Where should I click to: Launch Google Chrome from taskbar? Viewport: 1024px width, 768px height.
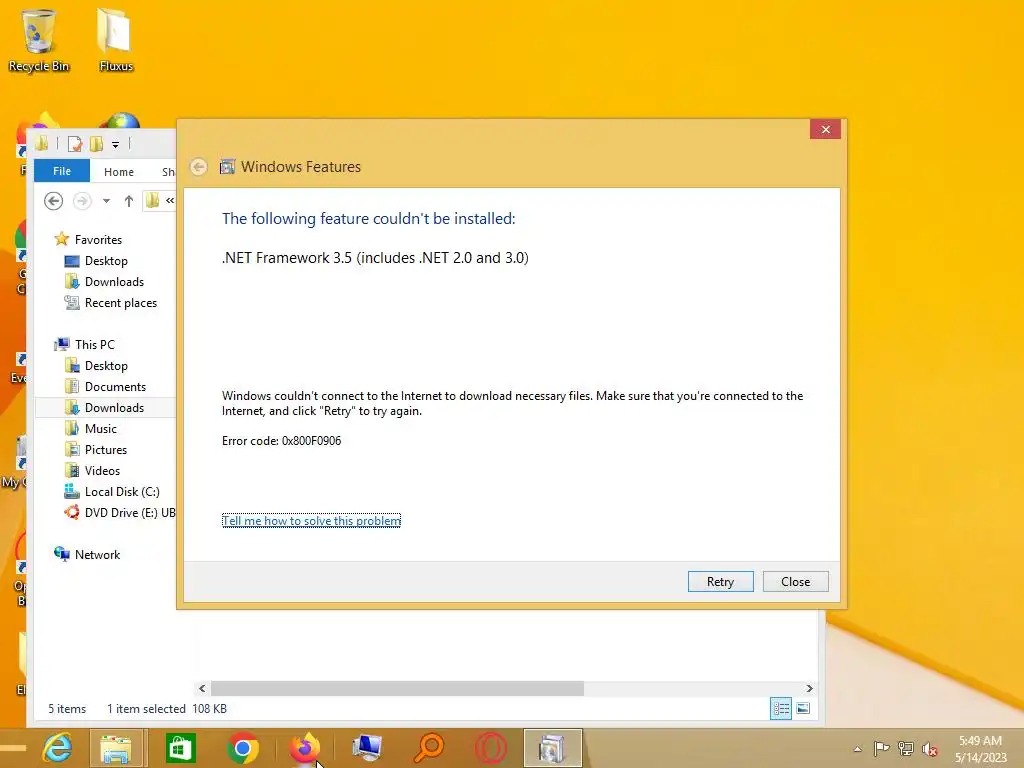click(242, 748)
